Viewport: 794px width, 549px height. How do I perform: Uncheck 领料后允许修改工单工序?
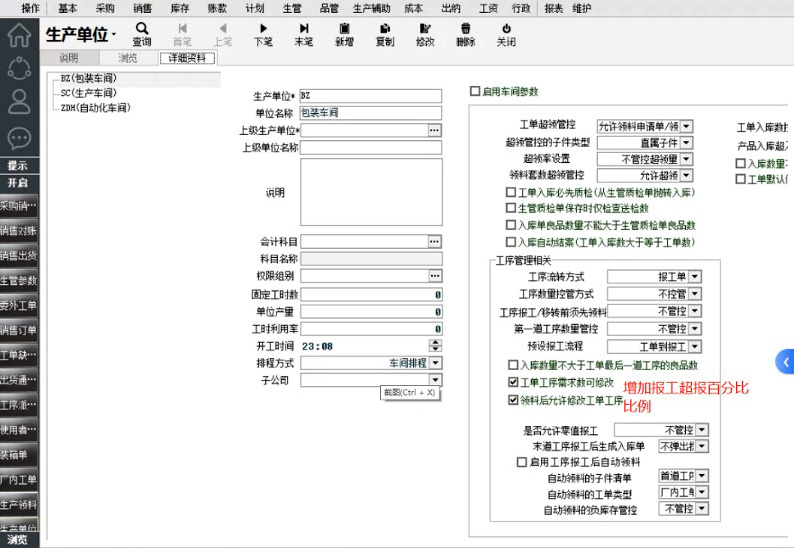pyautogui.click(x=513, y=400)
